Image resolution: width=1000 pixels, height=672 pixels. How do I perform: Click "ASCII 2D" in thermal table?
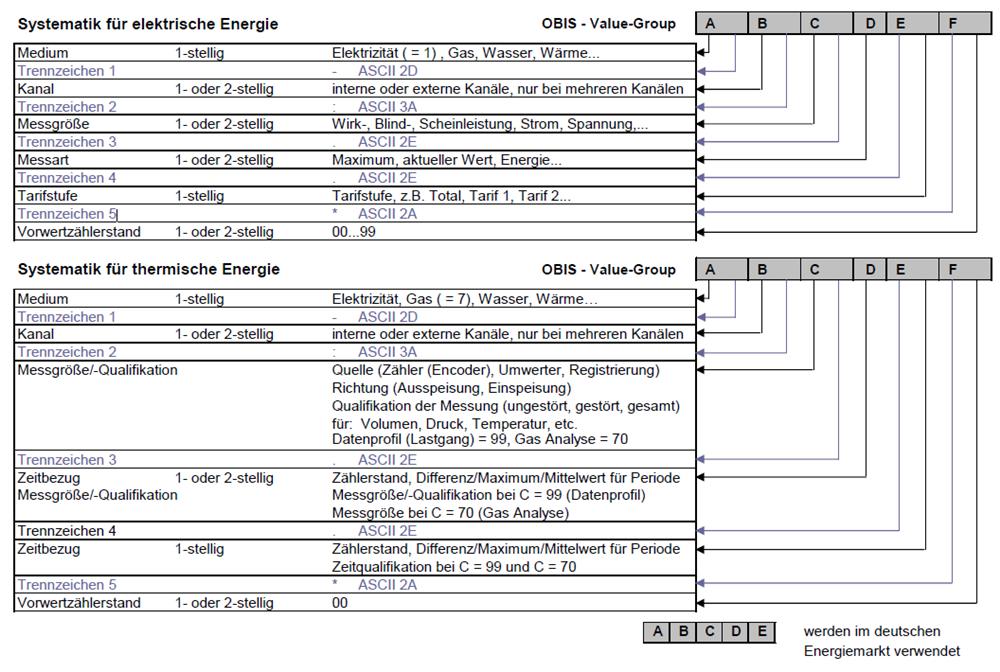coord(388,317)
